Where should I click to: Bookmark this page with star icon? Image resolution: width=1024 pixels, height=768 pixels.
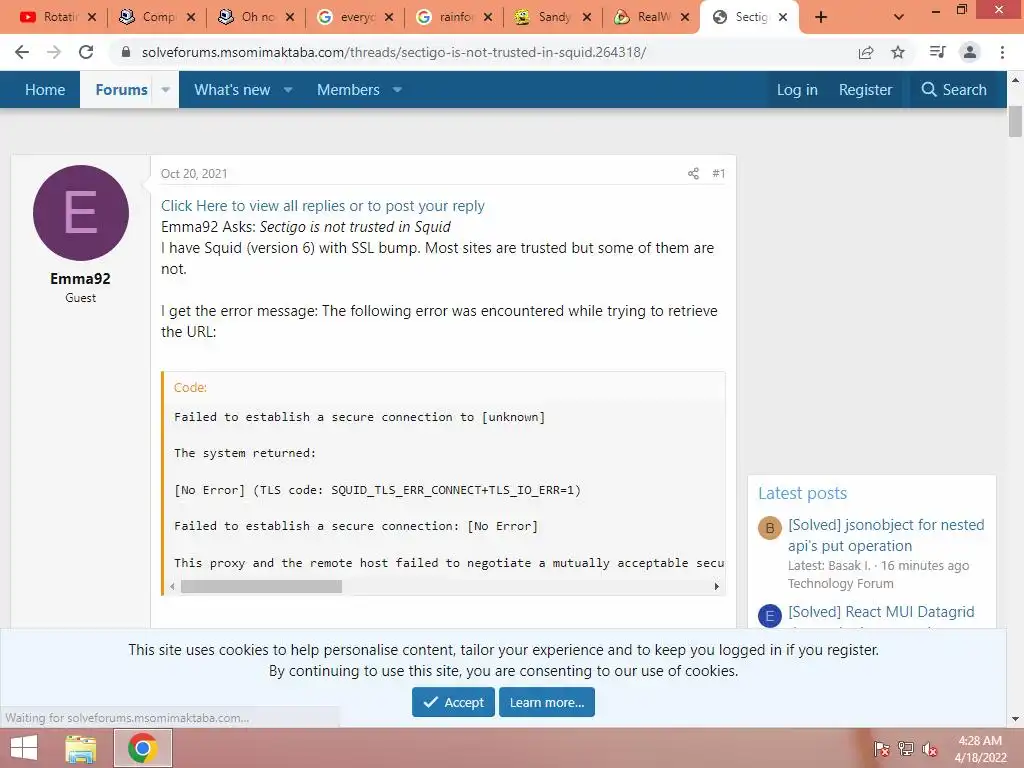tap(898, 52)
